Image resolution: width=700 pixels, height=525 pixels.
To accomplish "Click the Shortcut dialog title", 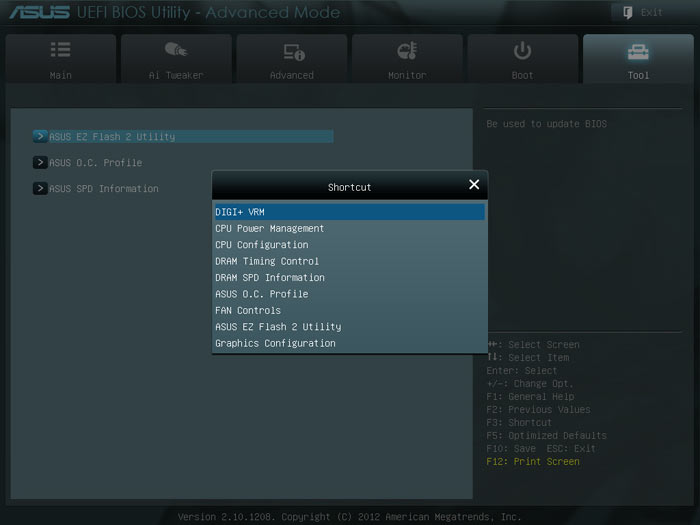I will pyautogui.click(x=350, y=188).
